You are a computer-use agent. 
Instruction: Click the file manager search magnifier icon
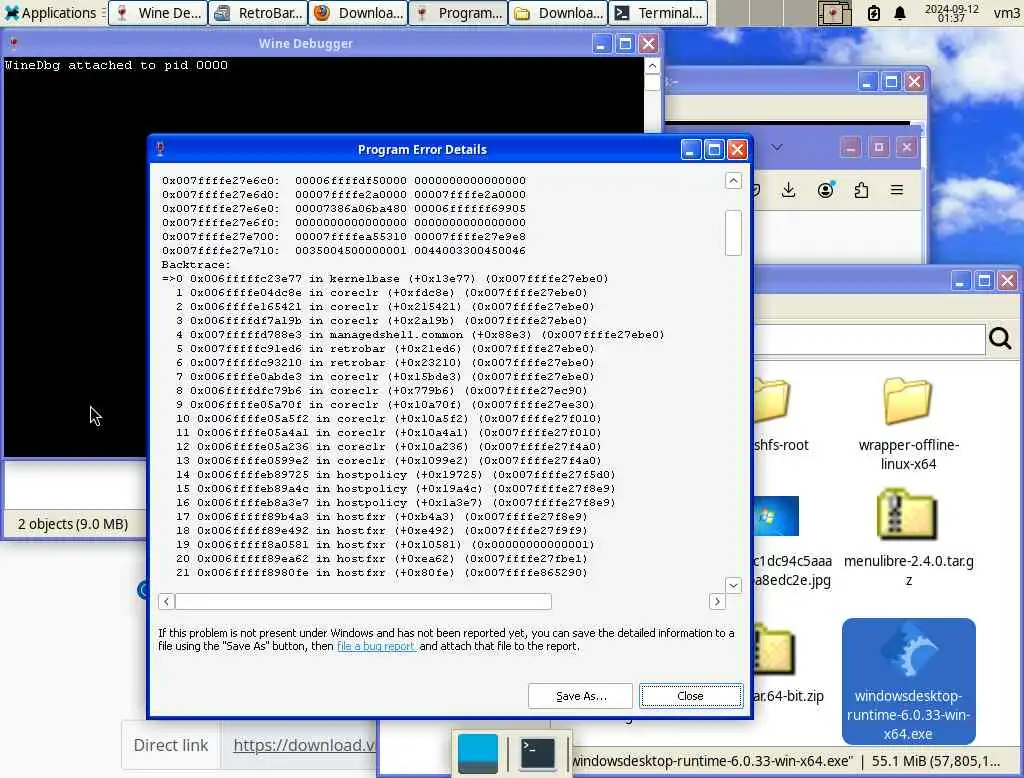click(x=1000, y=338)
